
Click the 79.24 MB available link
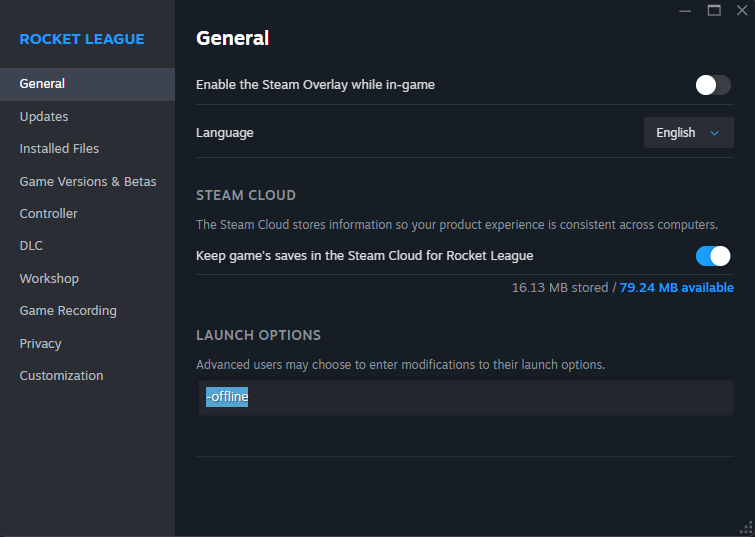[x=677, y=288]
